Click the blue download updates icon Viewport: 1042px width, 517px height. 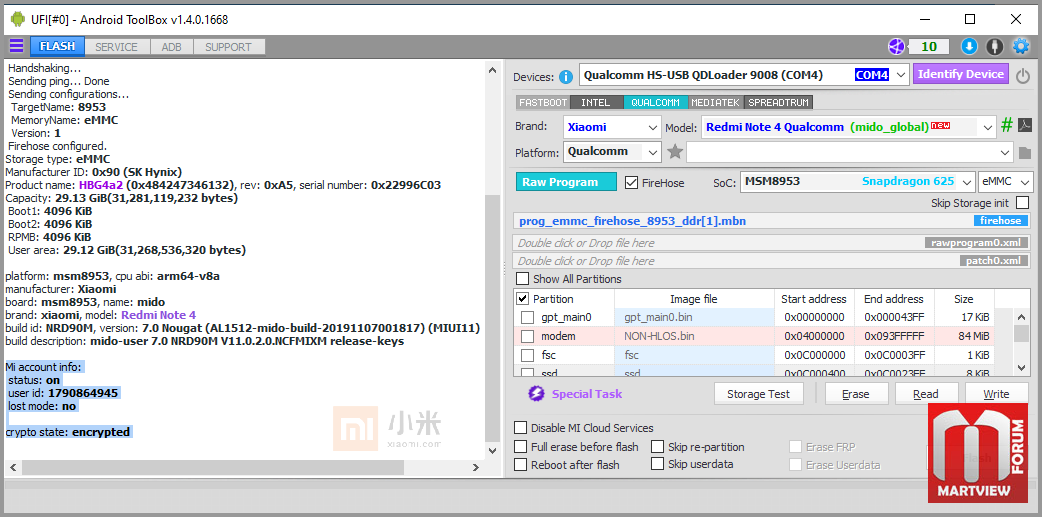click(970, 47)
